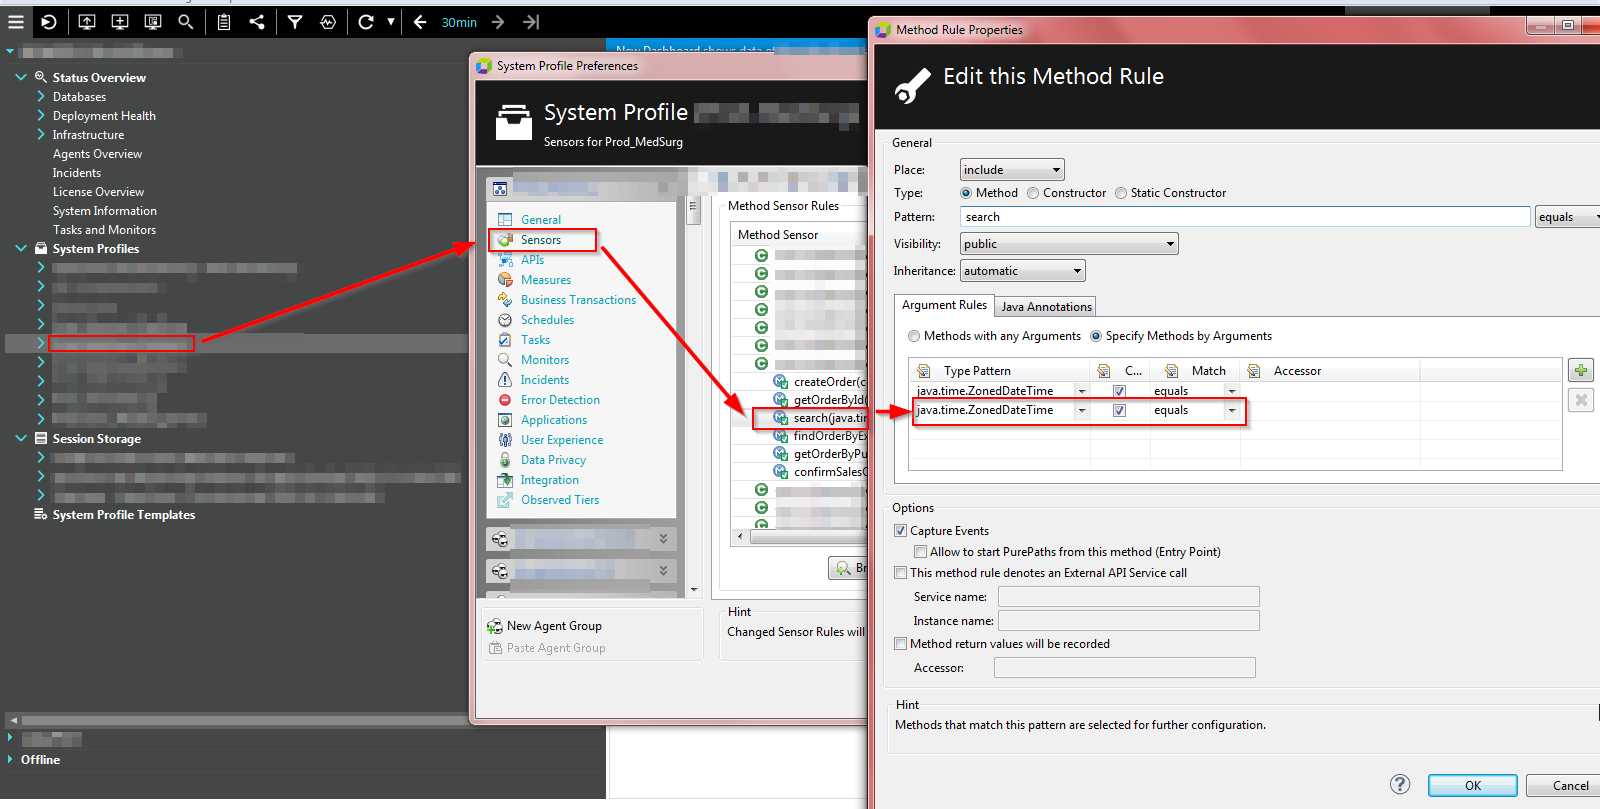Toggle Allow to start PurePaths checkbox

tap(920, 552)
